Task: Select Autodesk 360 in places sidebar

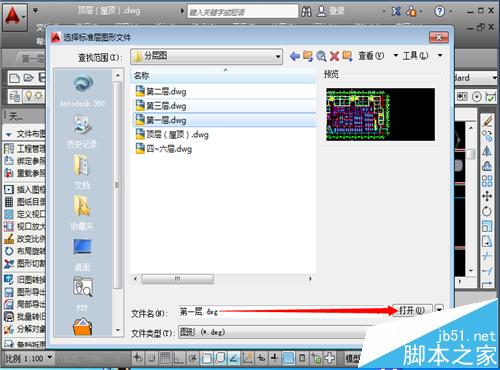Action: point(82,90)
